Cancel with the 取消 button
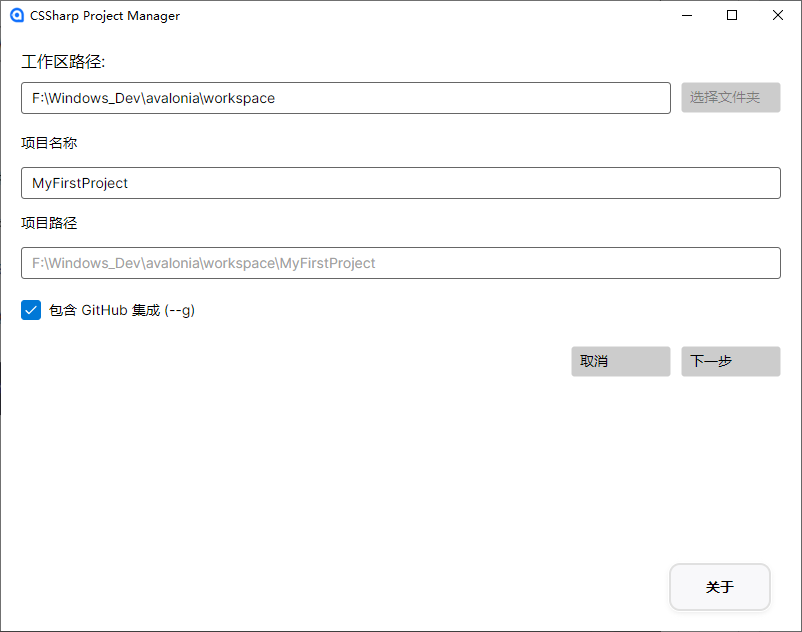The image size is (802, 632). click(620, 361)
